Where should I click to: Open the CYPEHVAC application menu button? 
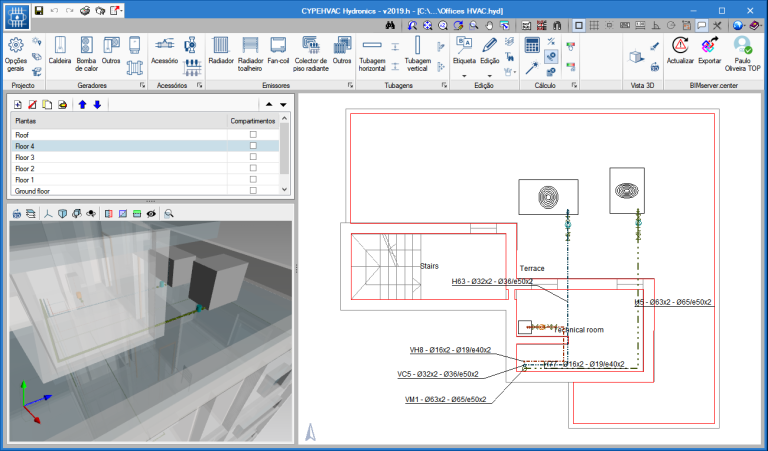click(x=17, y=17)
